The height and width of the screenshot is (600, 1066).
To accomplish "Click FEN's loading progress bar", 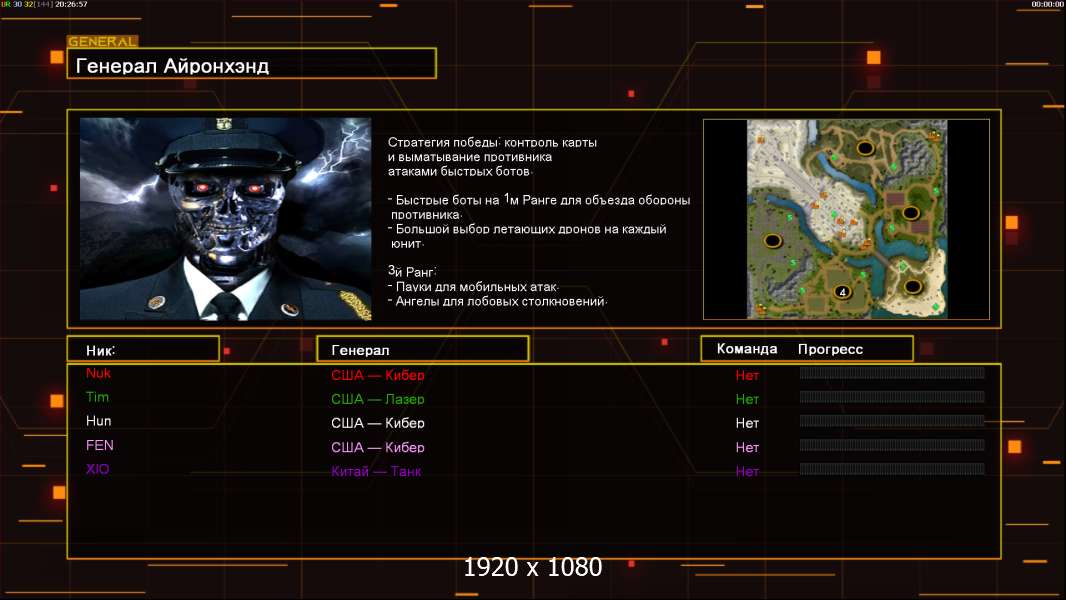I will (x=892, y=445).
